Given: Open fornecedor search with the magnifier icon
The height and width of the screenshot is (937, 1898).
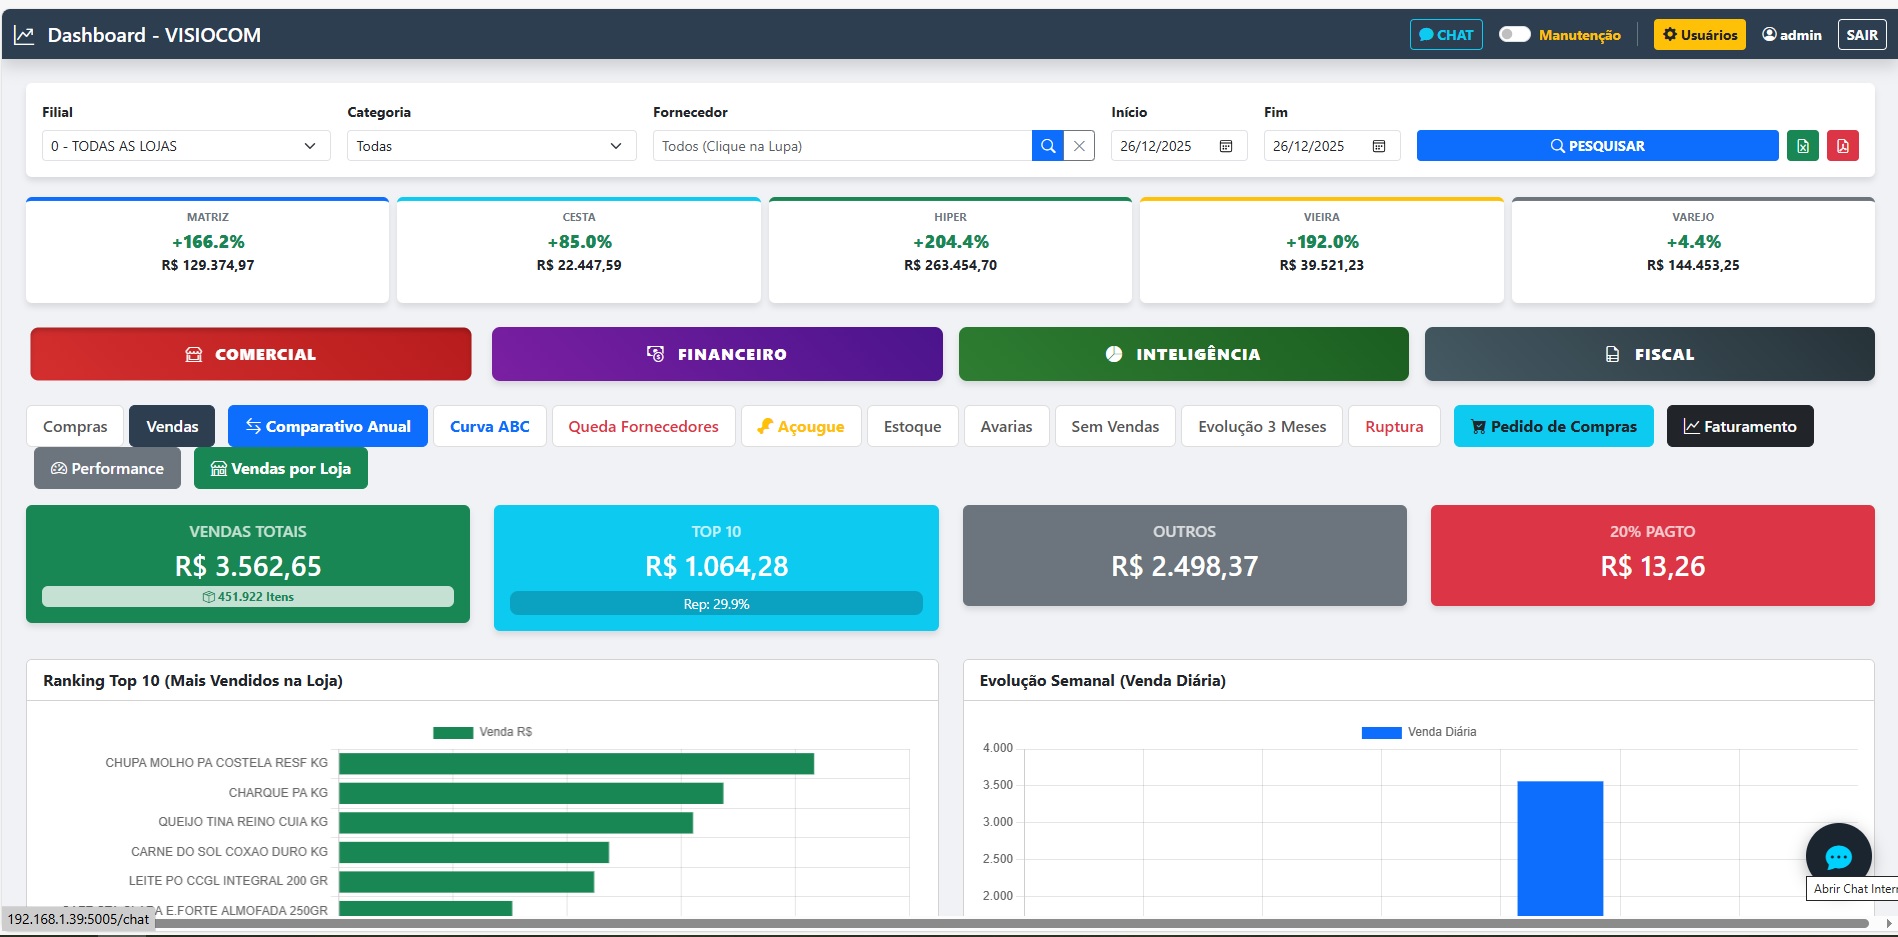Looking at the screenshot, I should (1048, 145).
